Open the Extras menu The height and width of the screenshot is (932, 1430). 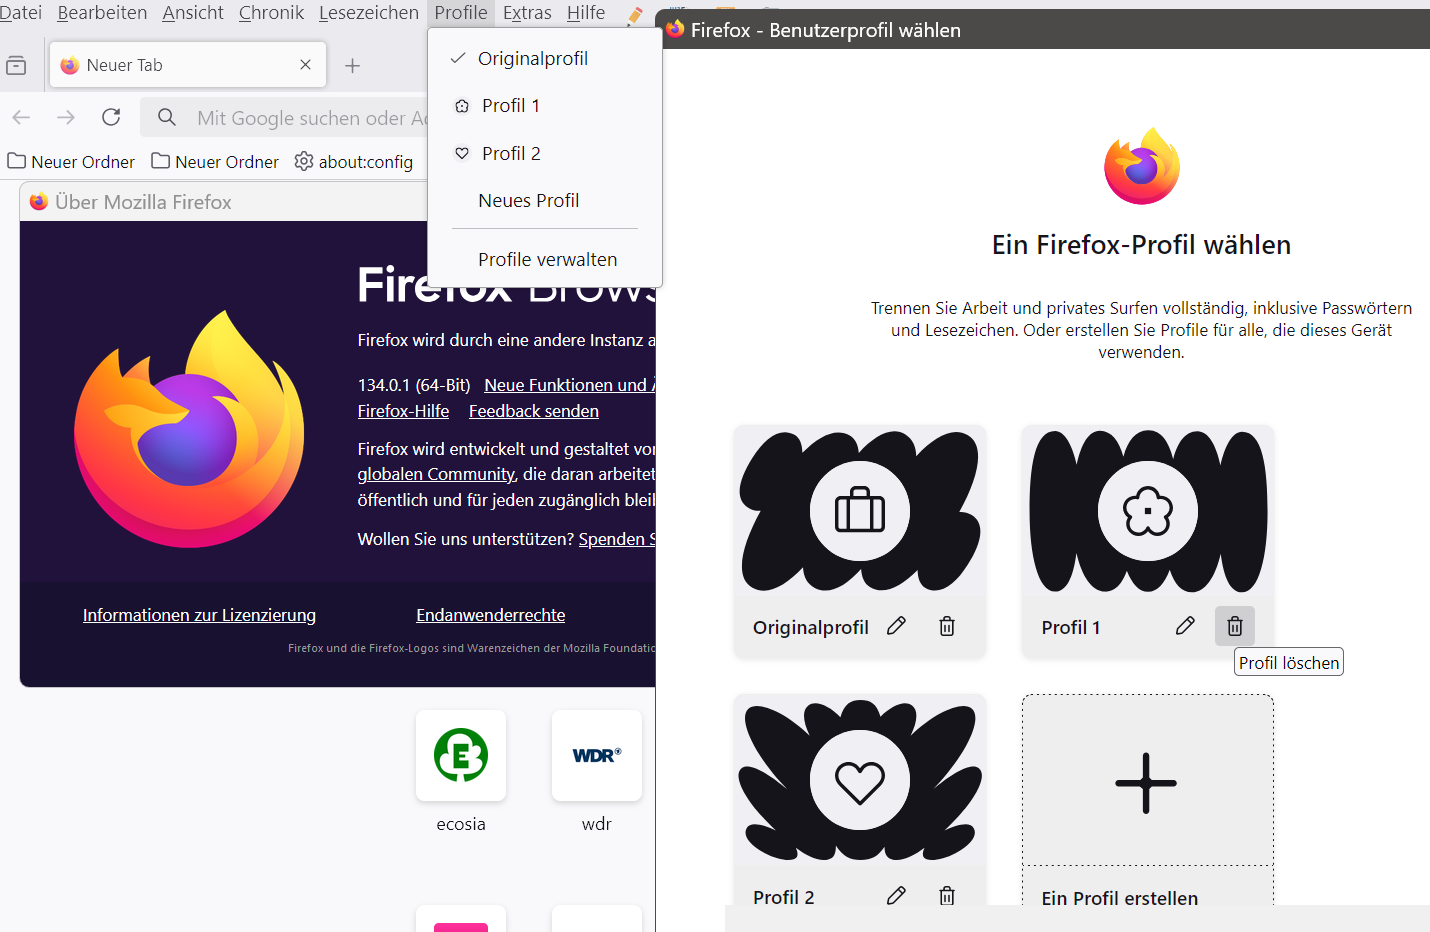pos(527,12)
